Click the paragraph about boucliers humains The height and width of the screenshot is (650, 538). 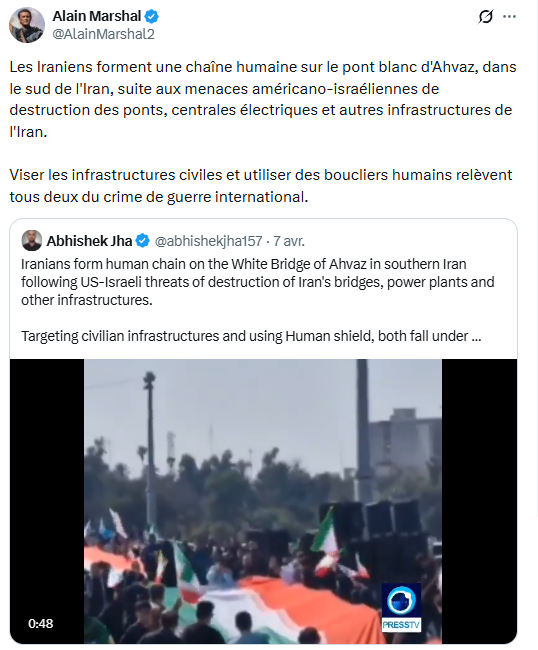[261, 186]
